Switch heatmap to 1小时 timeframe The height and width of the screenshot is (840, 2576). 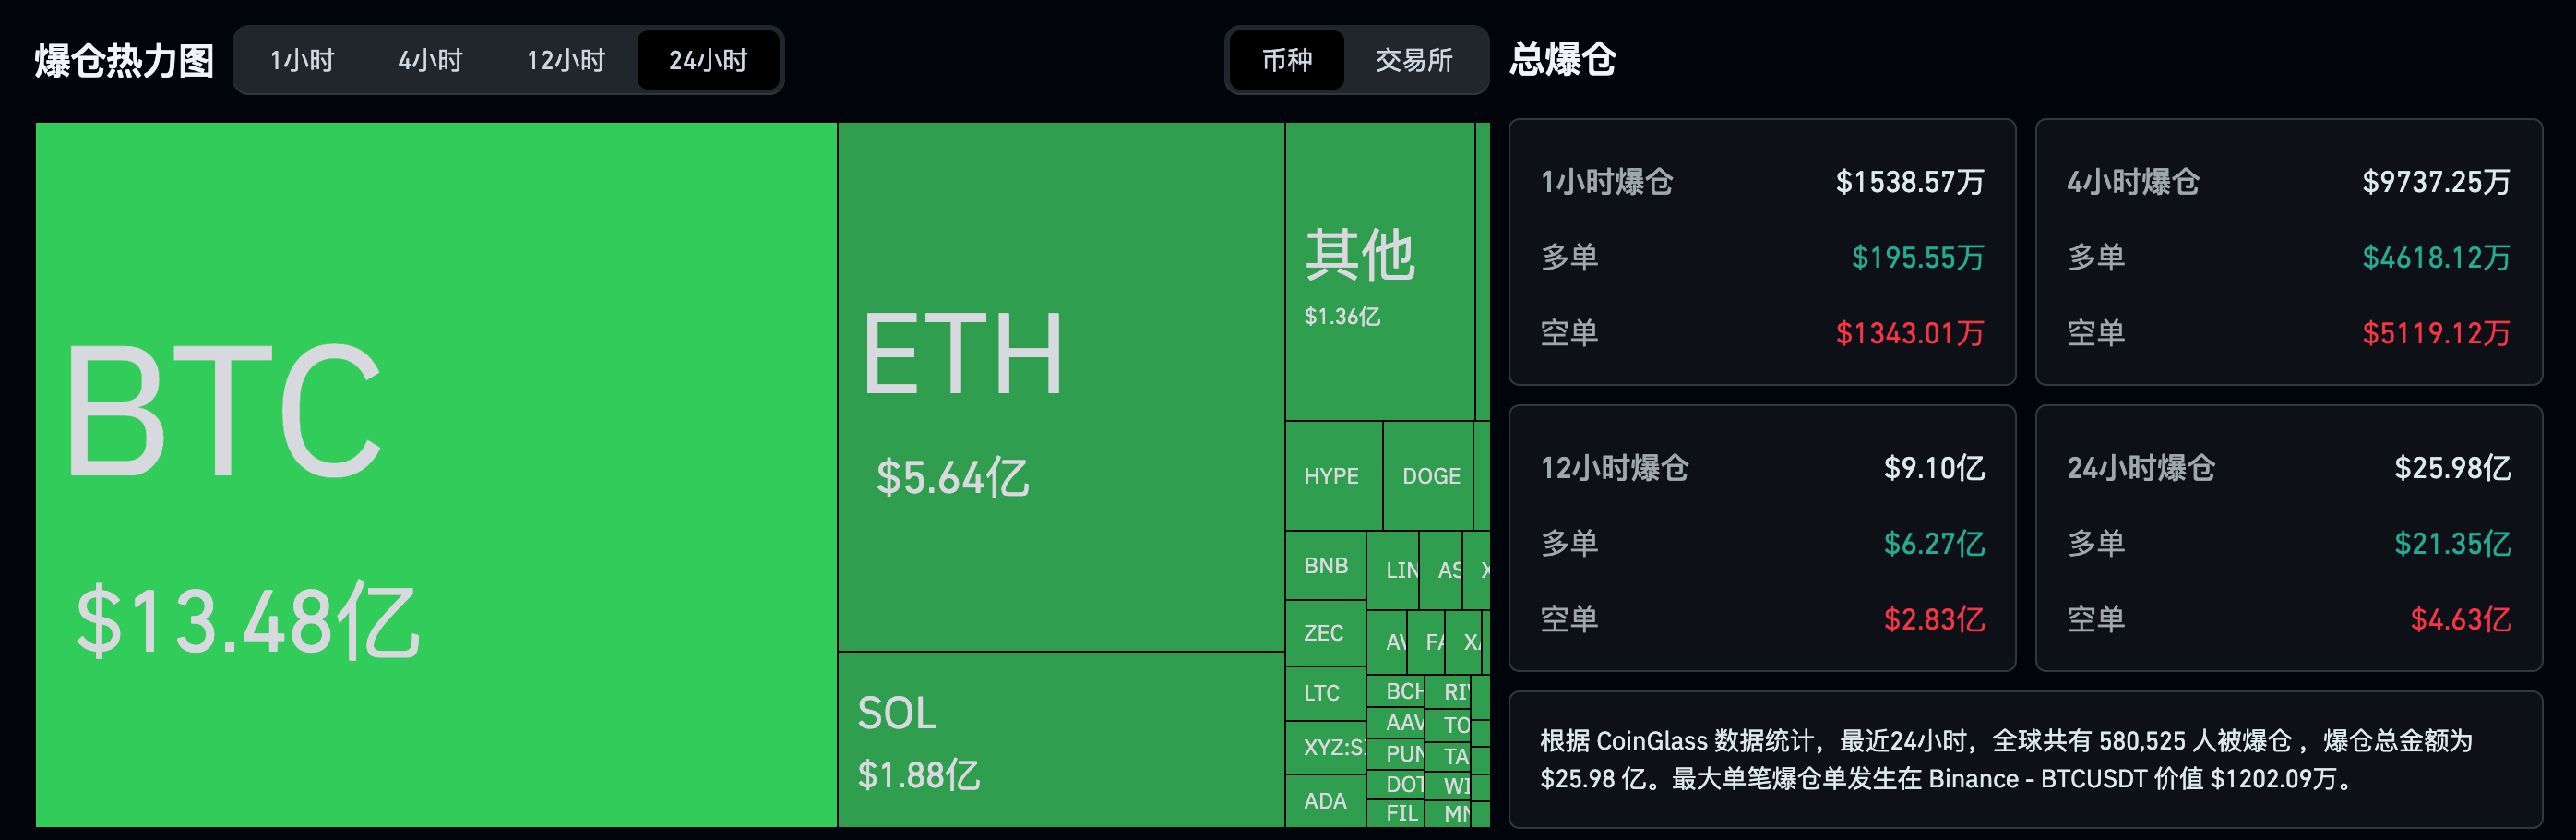(302, 60)
